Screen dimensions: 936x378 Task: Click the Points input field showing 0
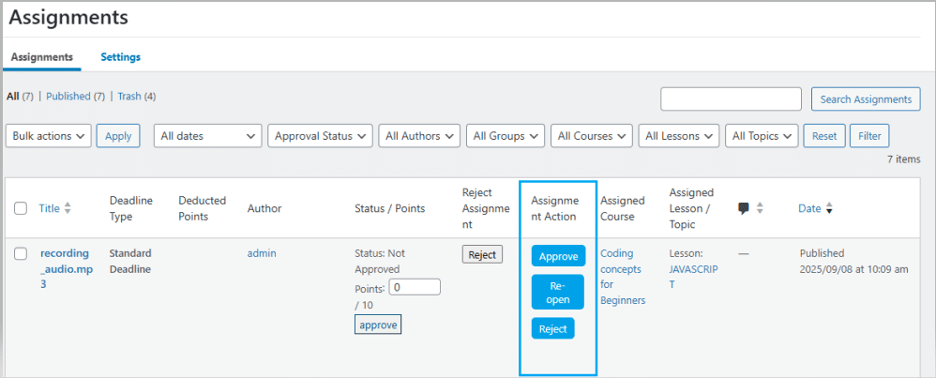(x=414, y=287)
